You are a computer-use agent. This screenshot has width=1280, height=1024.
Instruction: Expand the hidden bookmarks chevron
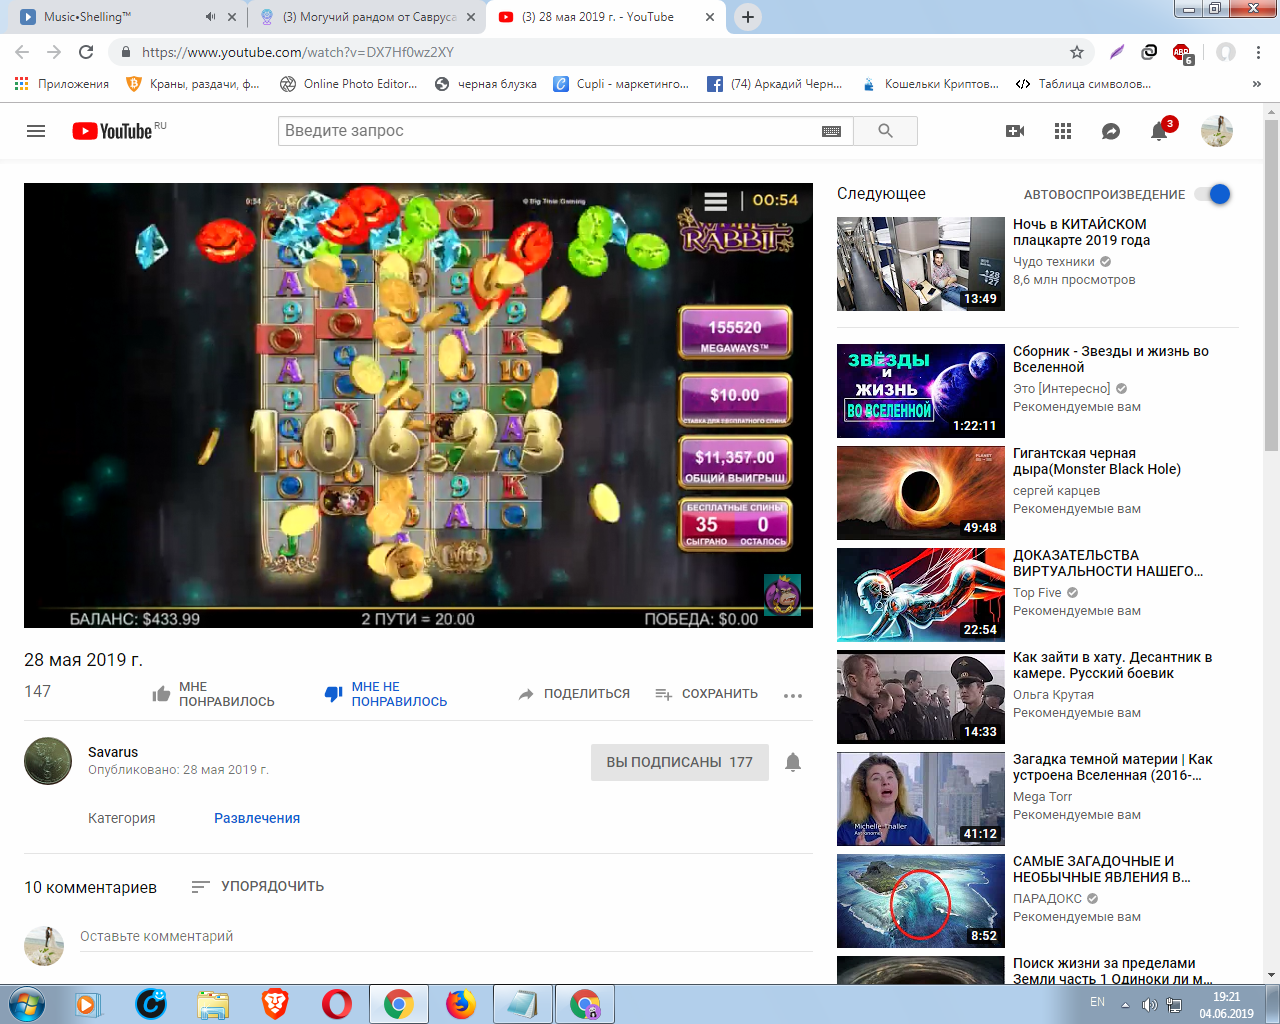pos(1257,84)
